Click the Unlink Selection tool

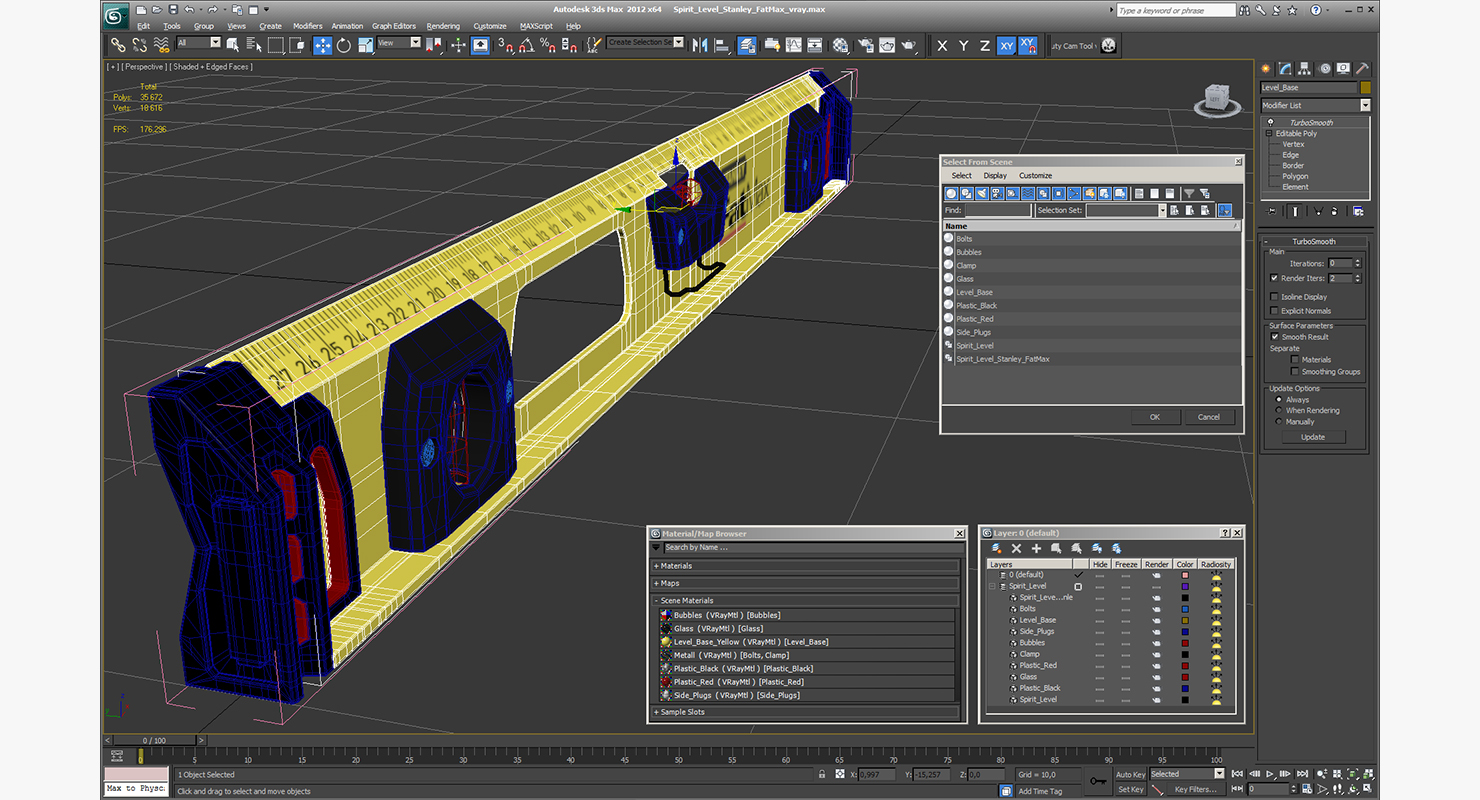click(x=139, y=45)
